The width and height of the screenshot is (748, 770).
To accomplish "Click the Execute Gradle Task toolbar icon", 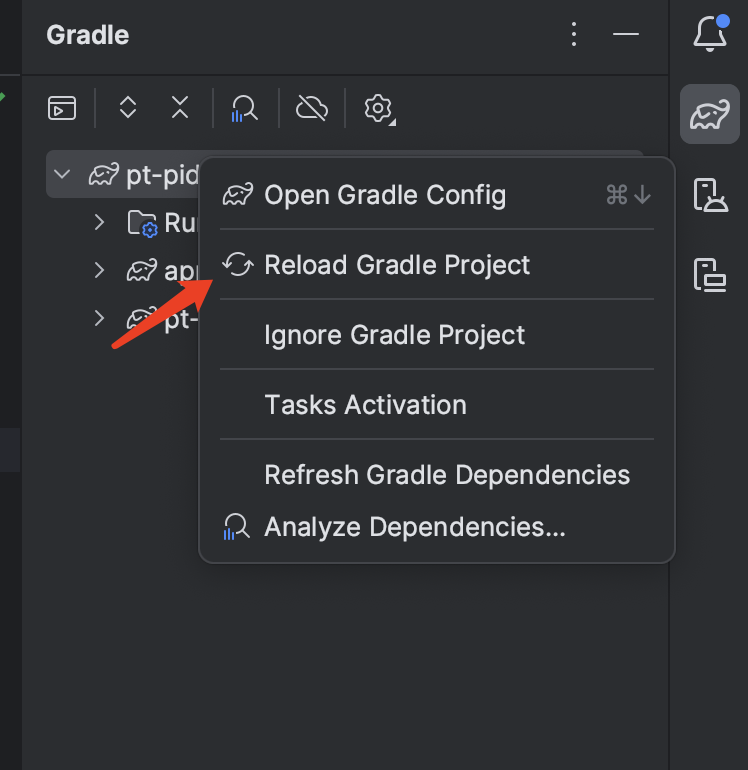I will [62, 108].
